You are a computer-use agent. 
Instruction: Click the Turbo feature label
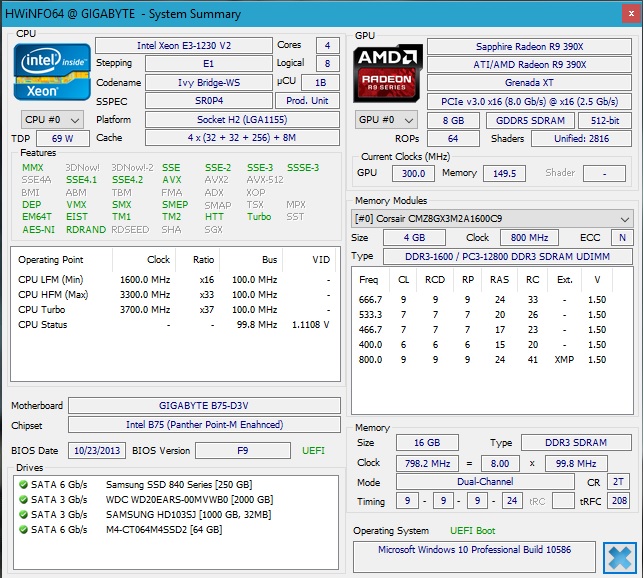259,216
